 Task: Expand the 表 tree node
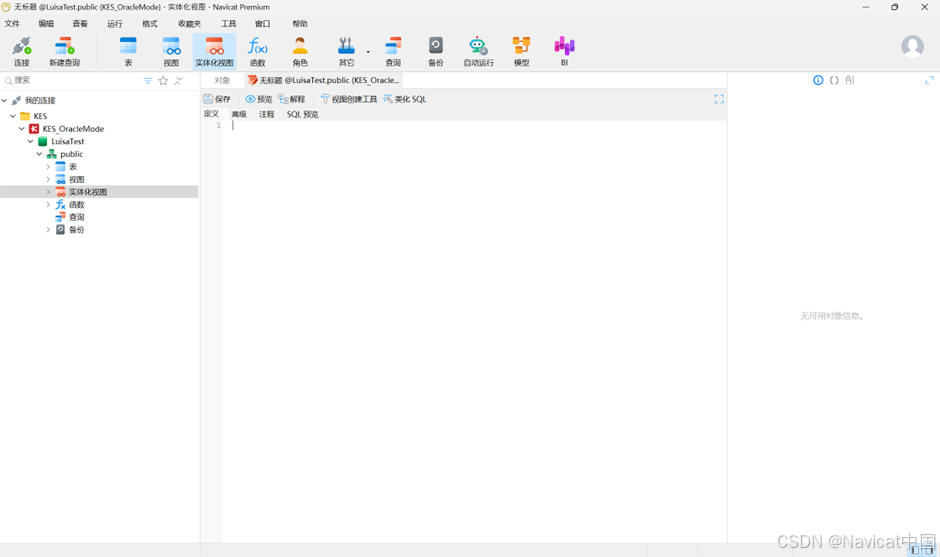tap(49, 166)
